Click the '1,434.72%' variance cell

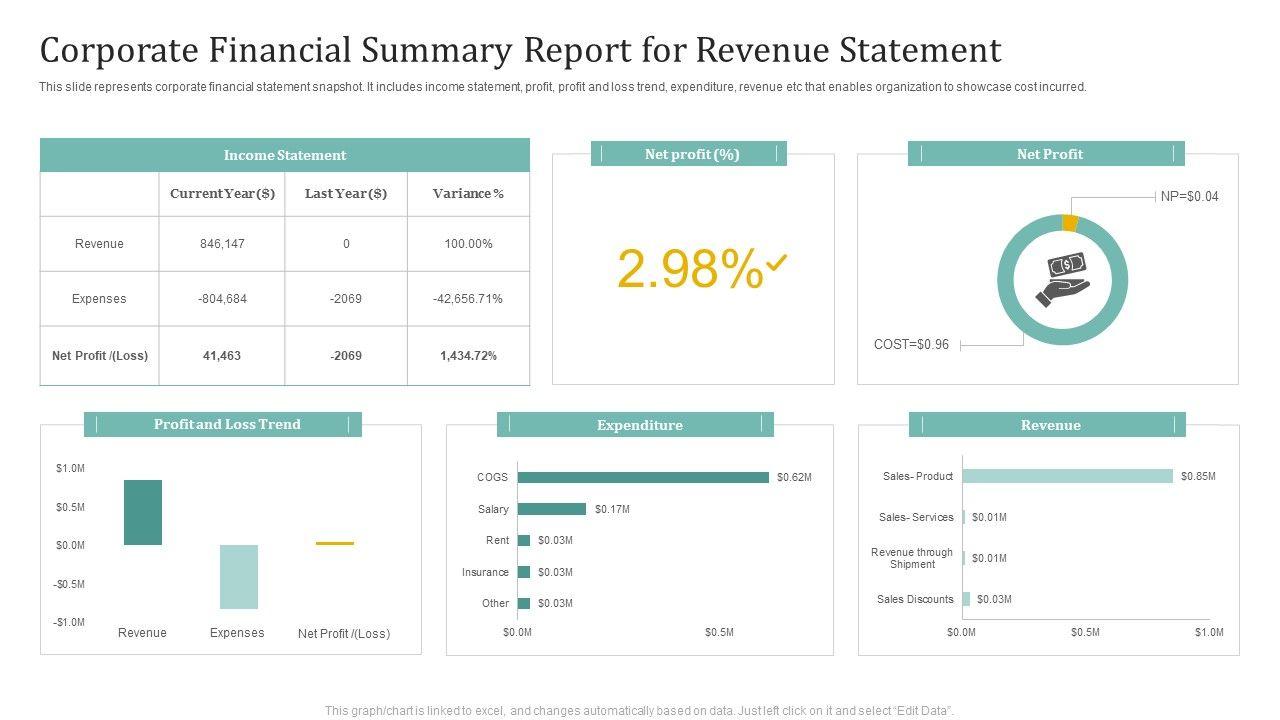tap(468, 356)
